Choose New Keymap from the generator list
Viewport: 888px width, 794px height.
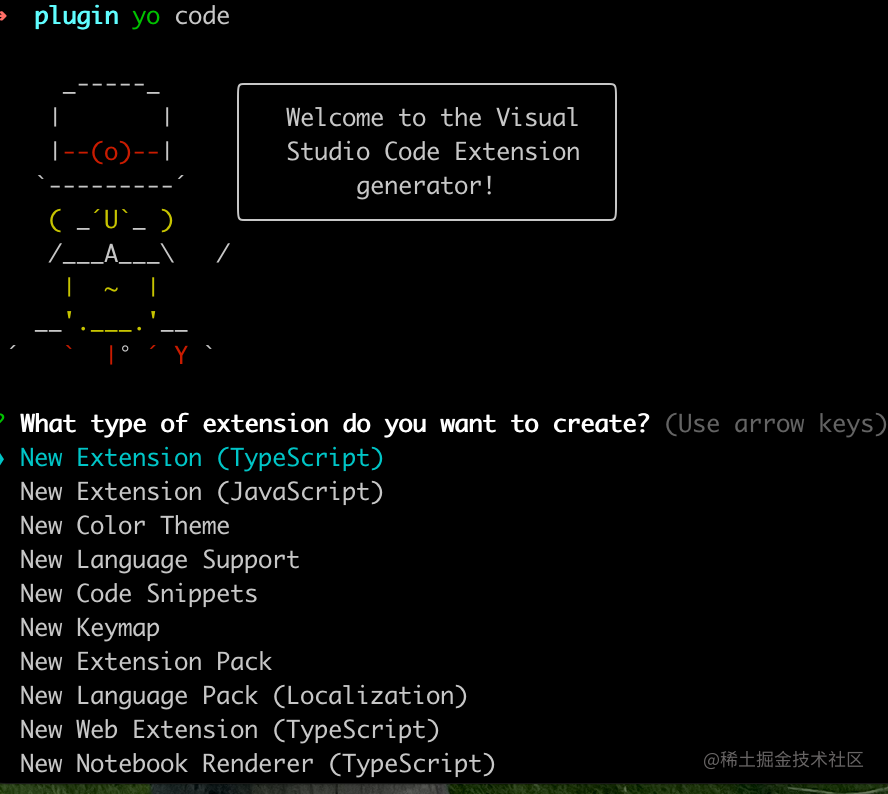coord(89,627)
